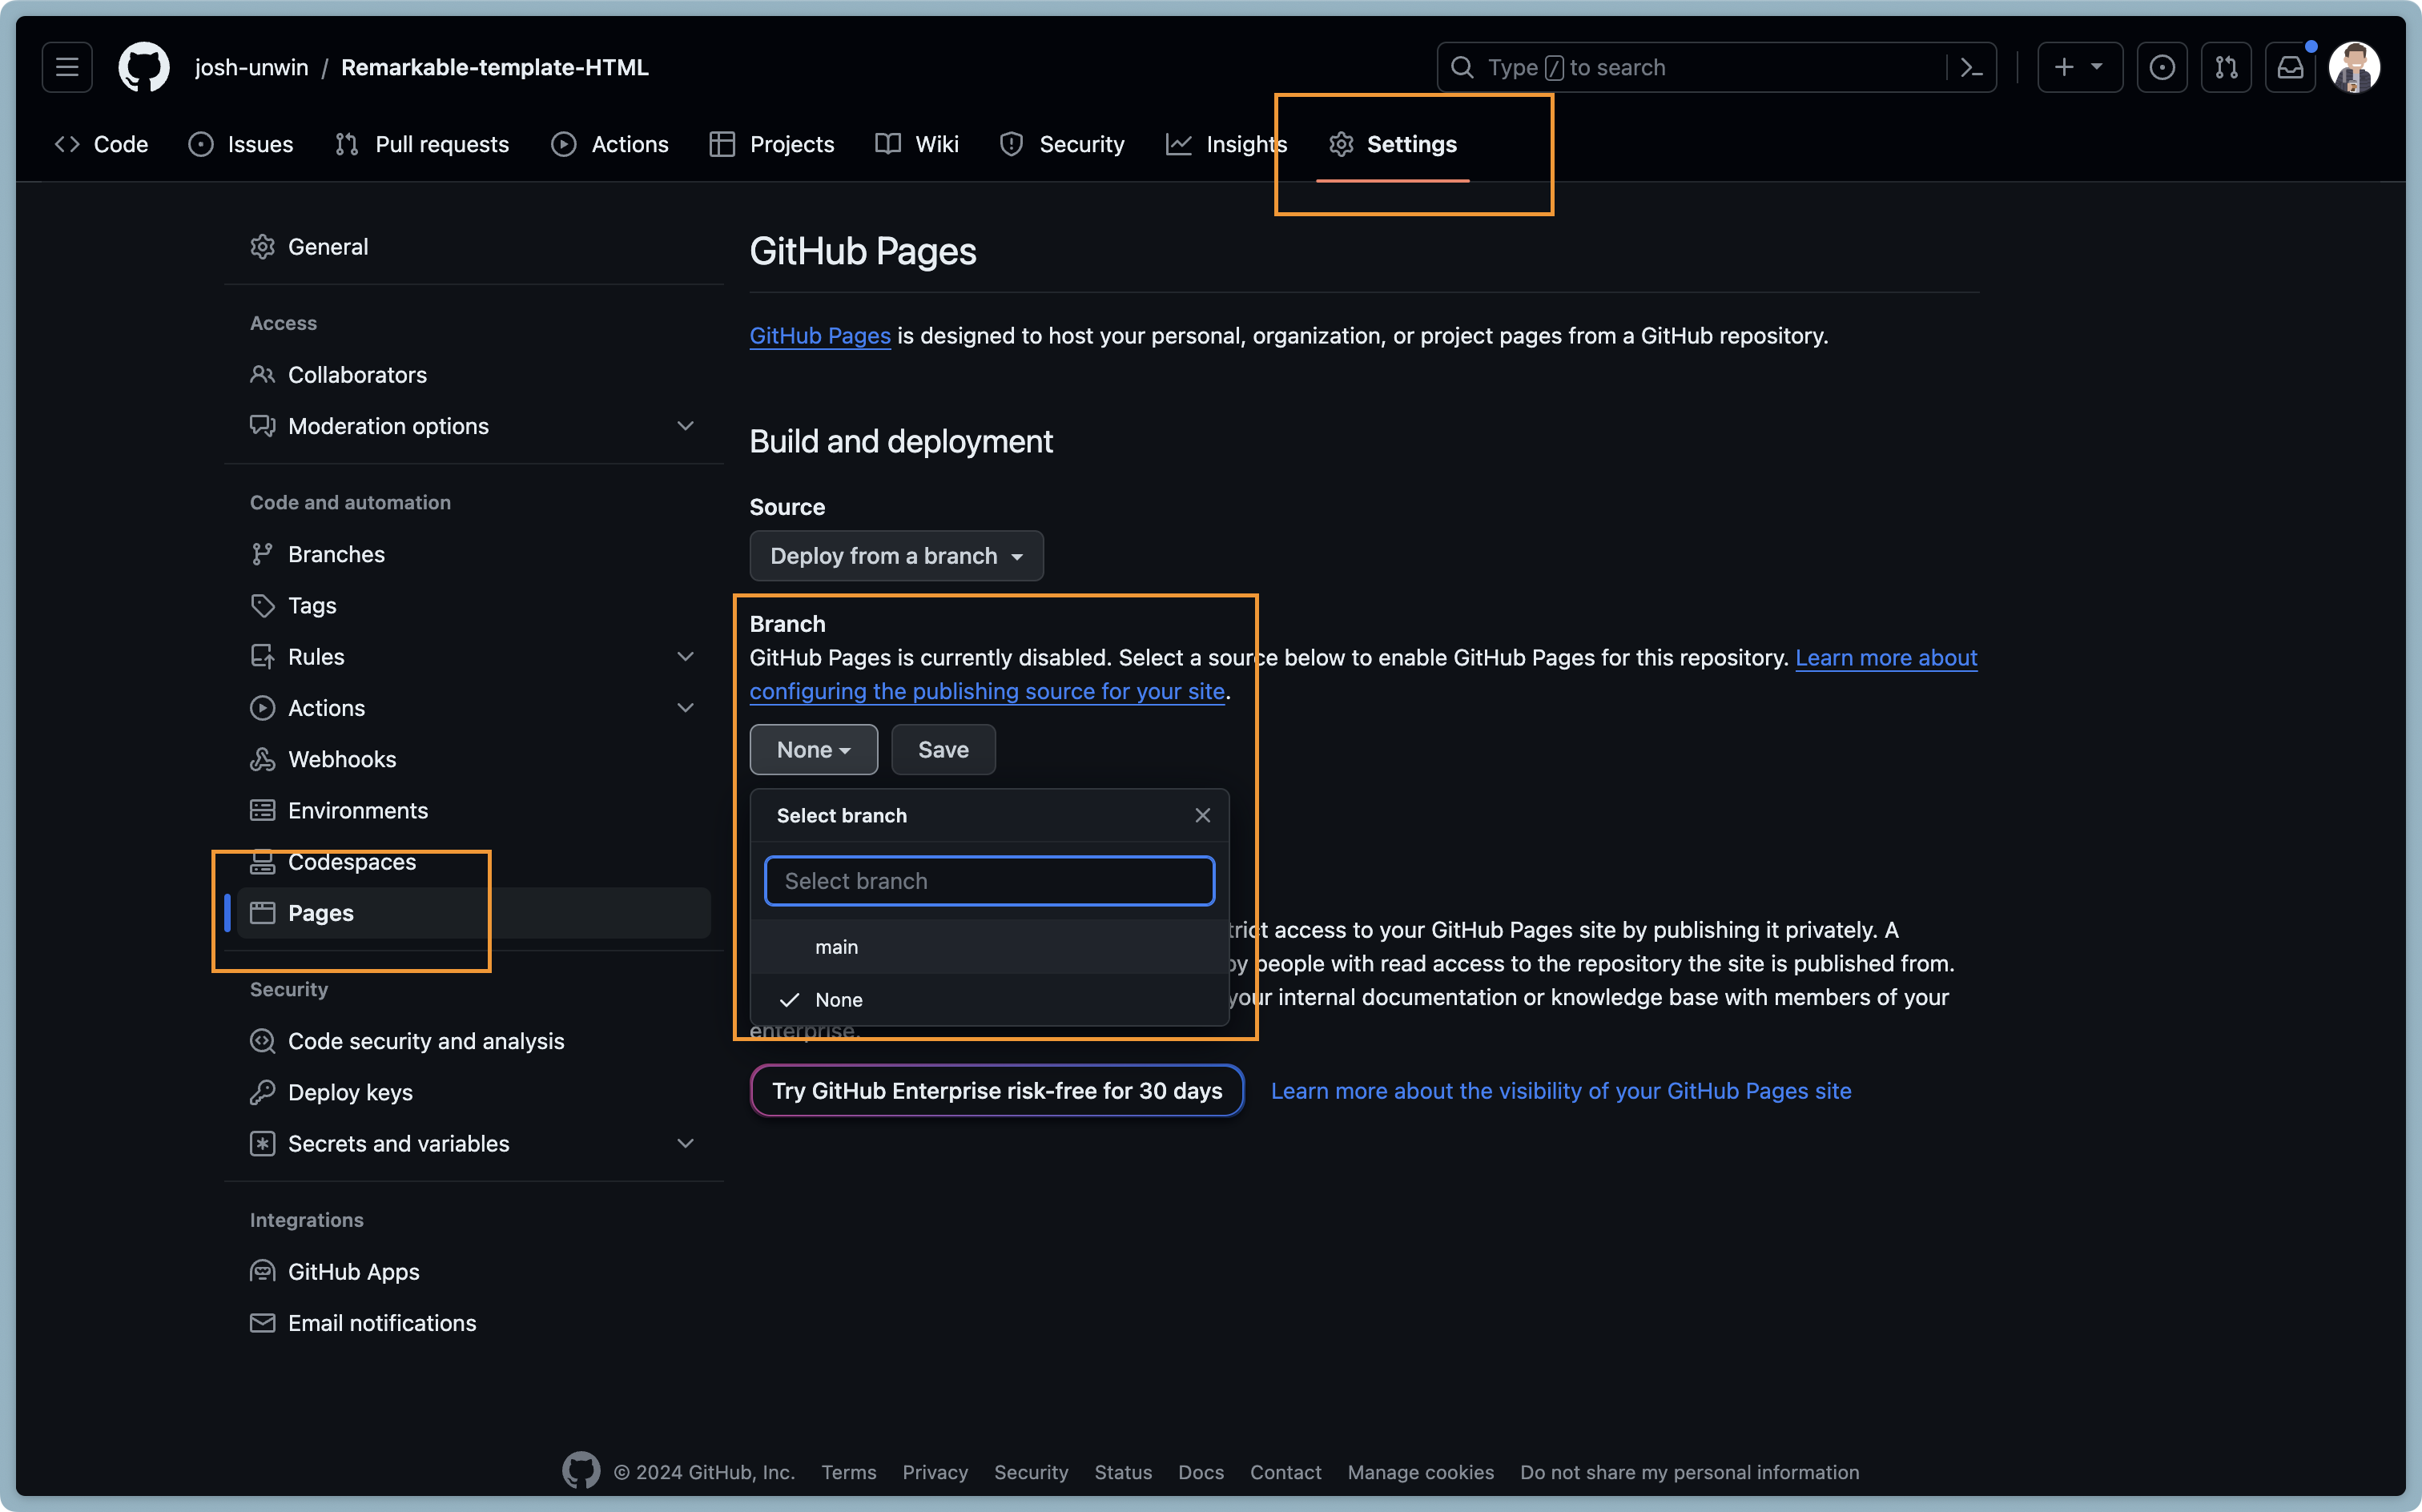This screenshot has height=1512, width=2422.
Task: Open footer Docs link
Action: (x=1200, y=1472)
